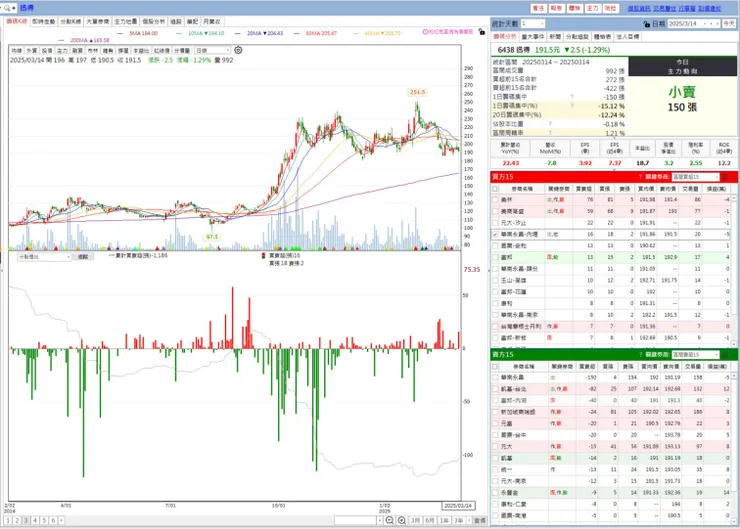This screenshot has height=529, width=740.
Task: Click the zoom out magnifier below the chart
Action: point(390,520)
